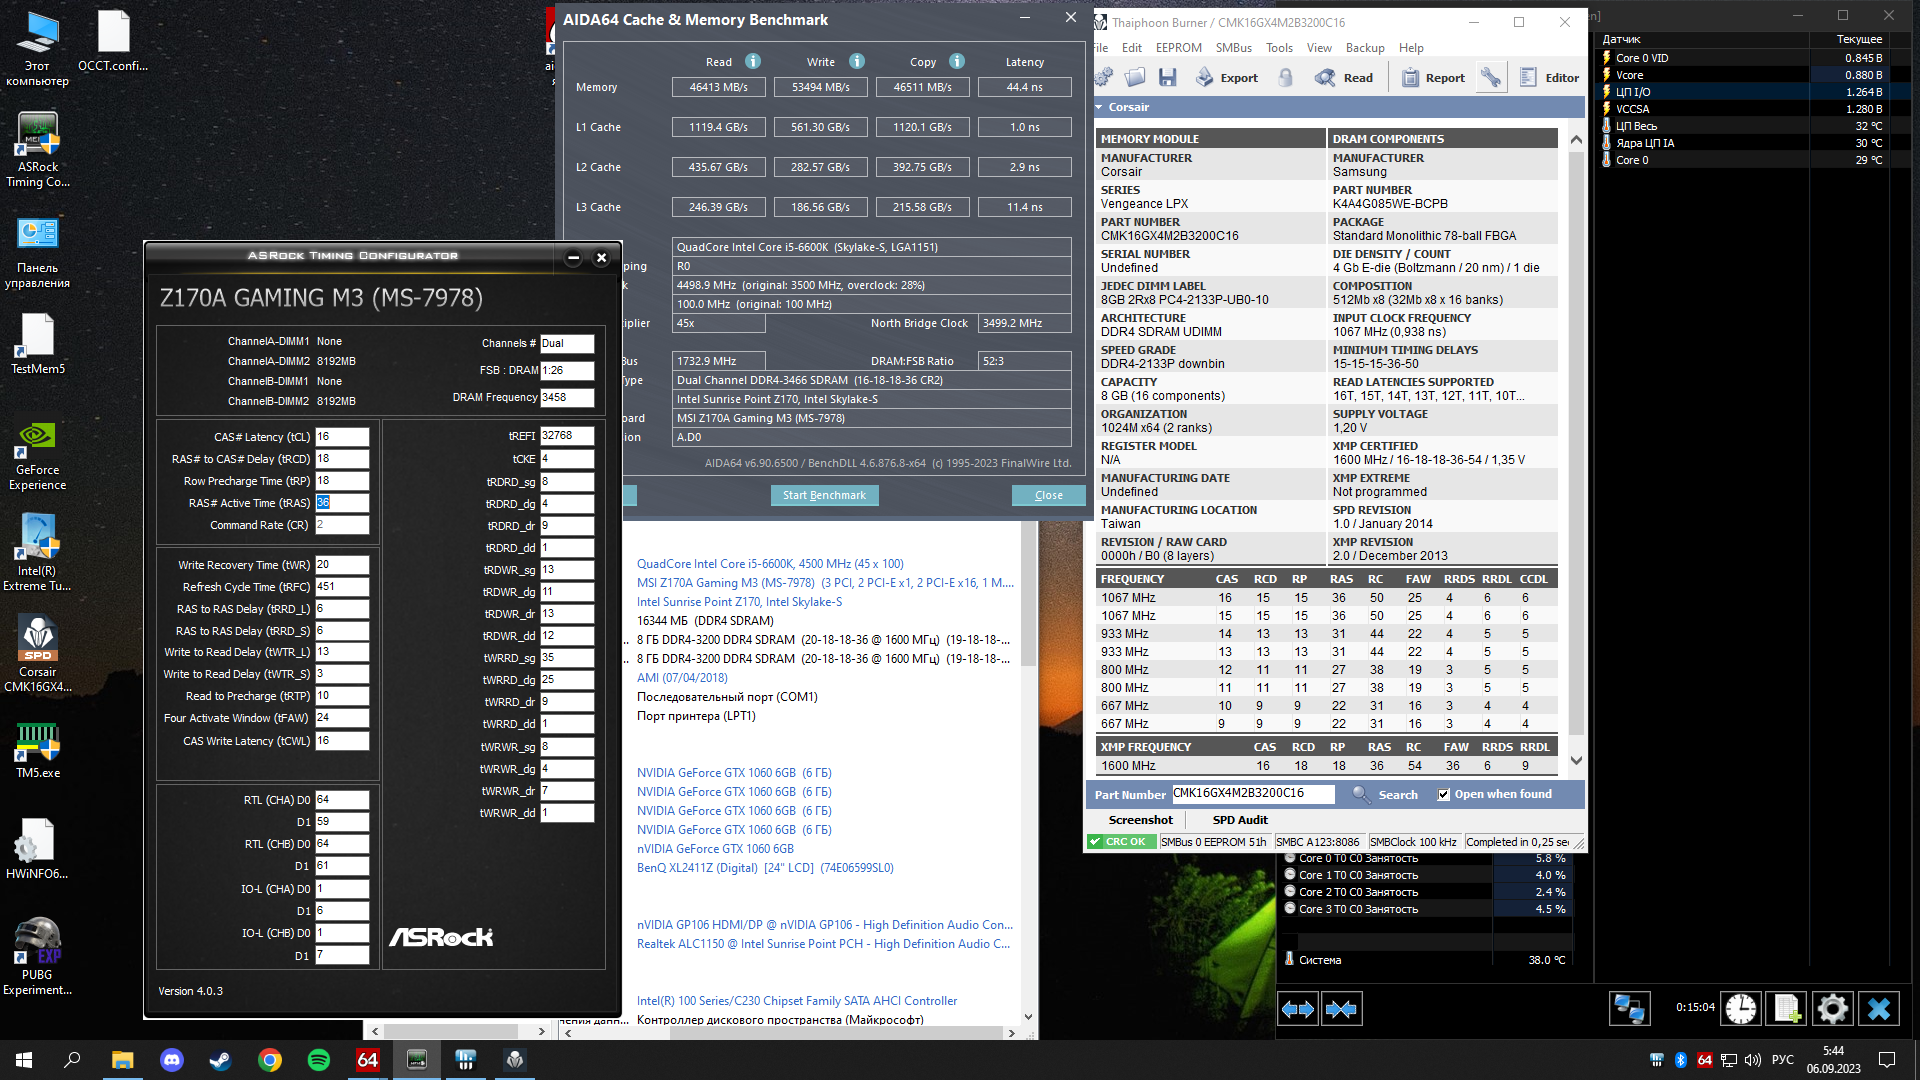Toggle the Open when found checkbox
Image resolution: width=1920 pixels, height=1080 pixels.
click(x=1443, y=795)
